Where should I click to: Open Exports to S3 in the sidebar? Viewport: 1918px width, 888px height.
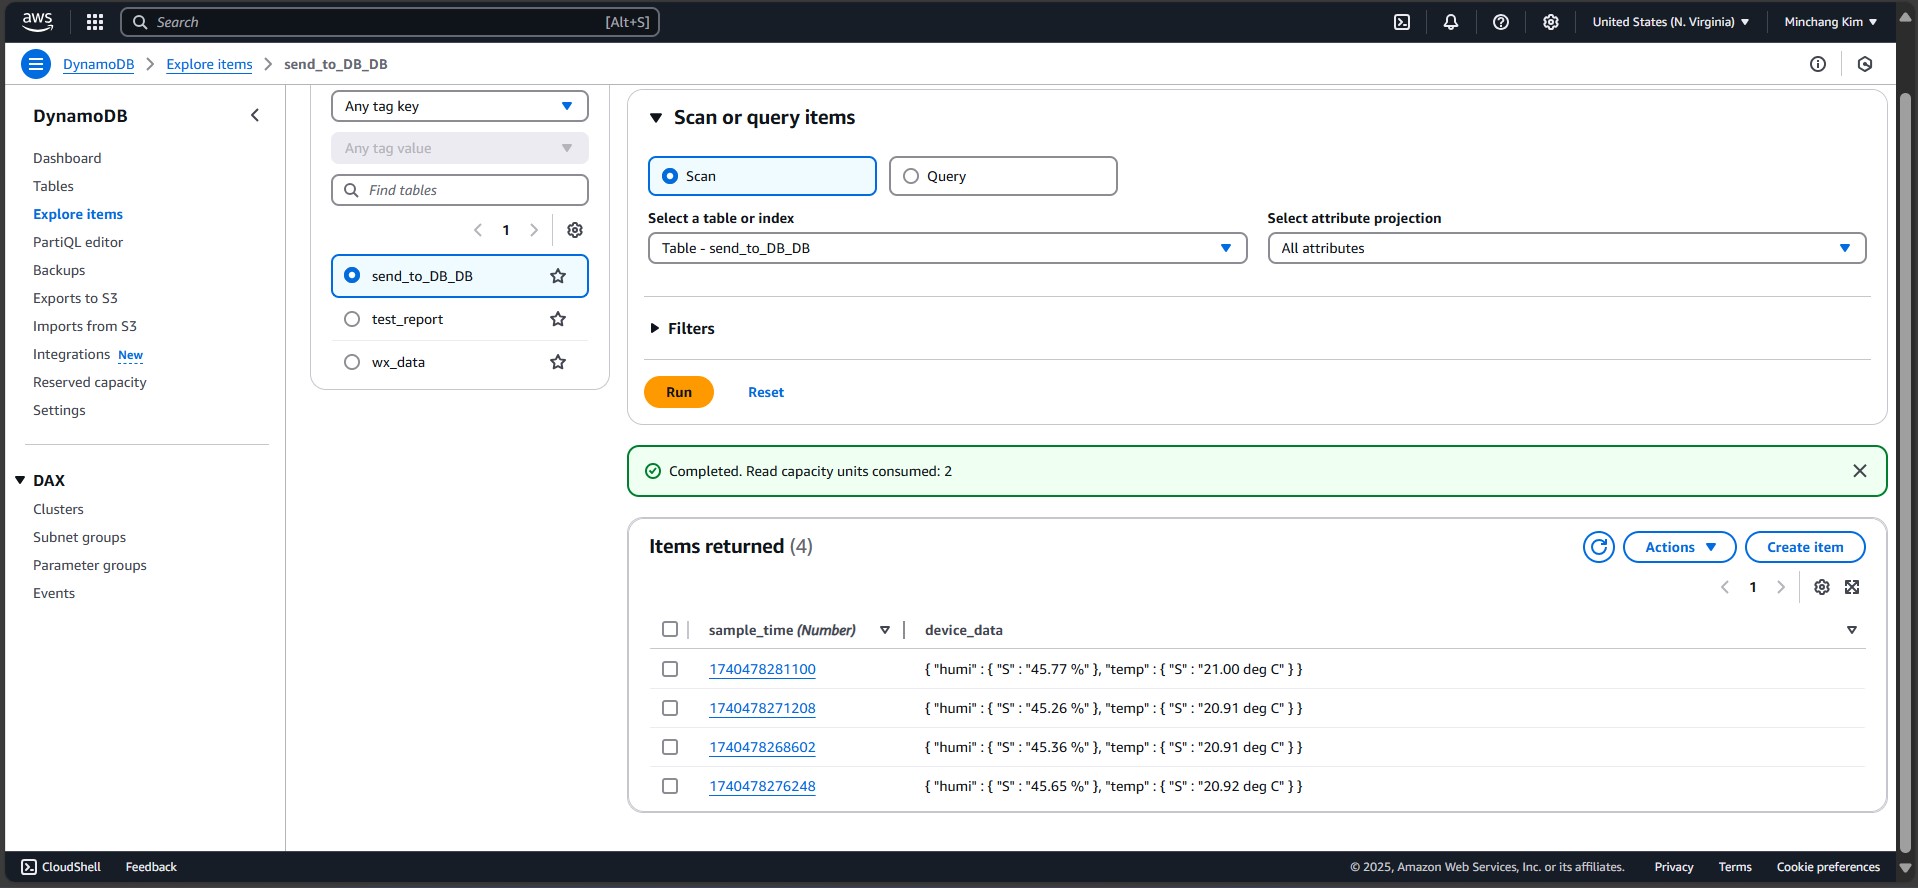pyautogui.click(x=75, y=298)
